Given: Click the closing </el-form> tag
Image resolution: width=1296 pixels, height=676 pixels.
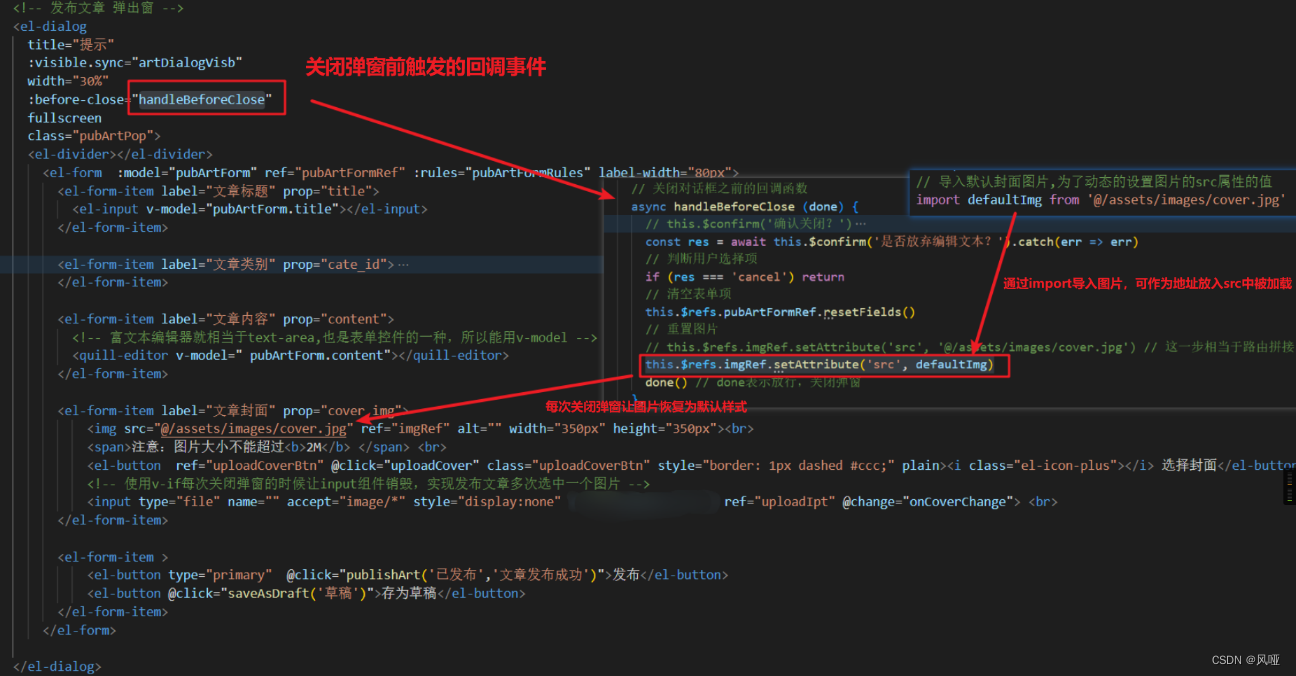Looking at the screenshot, I should click(79, 630).
